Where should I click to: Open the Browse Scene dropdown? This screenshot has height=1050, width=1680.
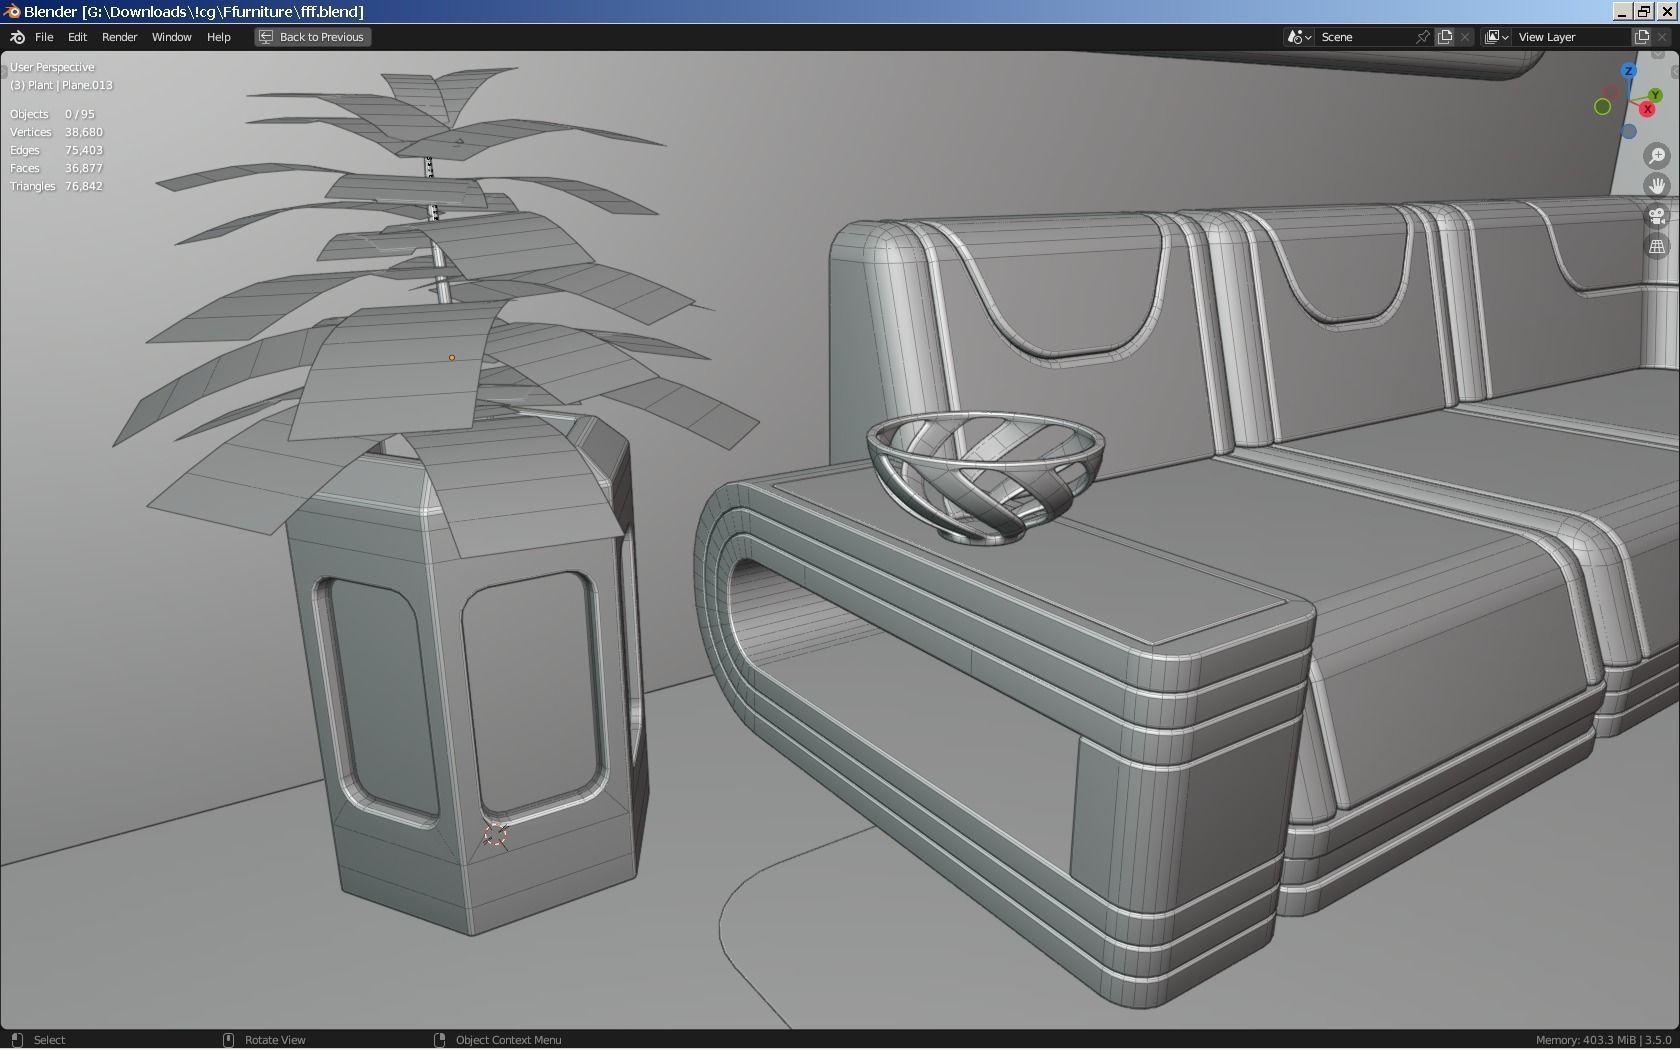coord(1298,37)
